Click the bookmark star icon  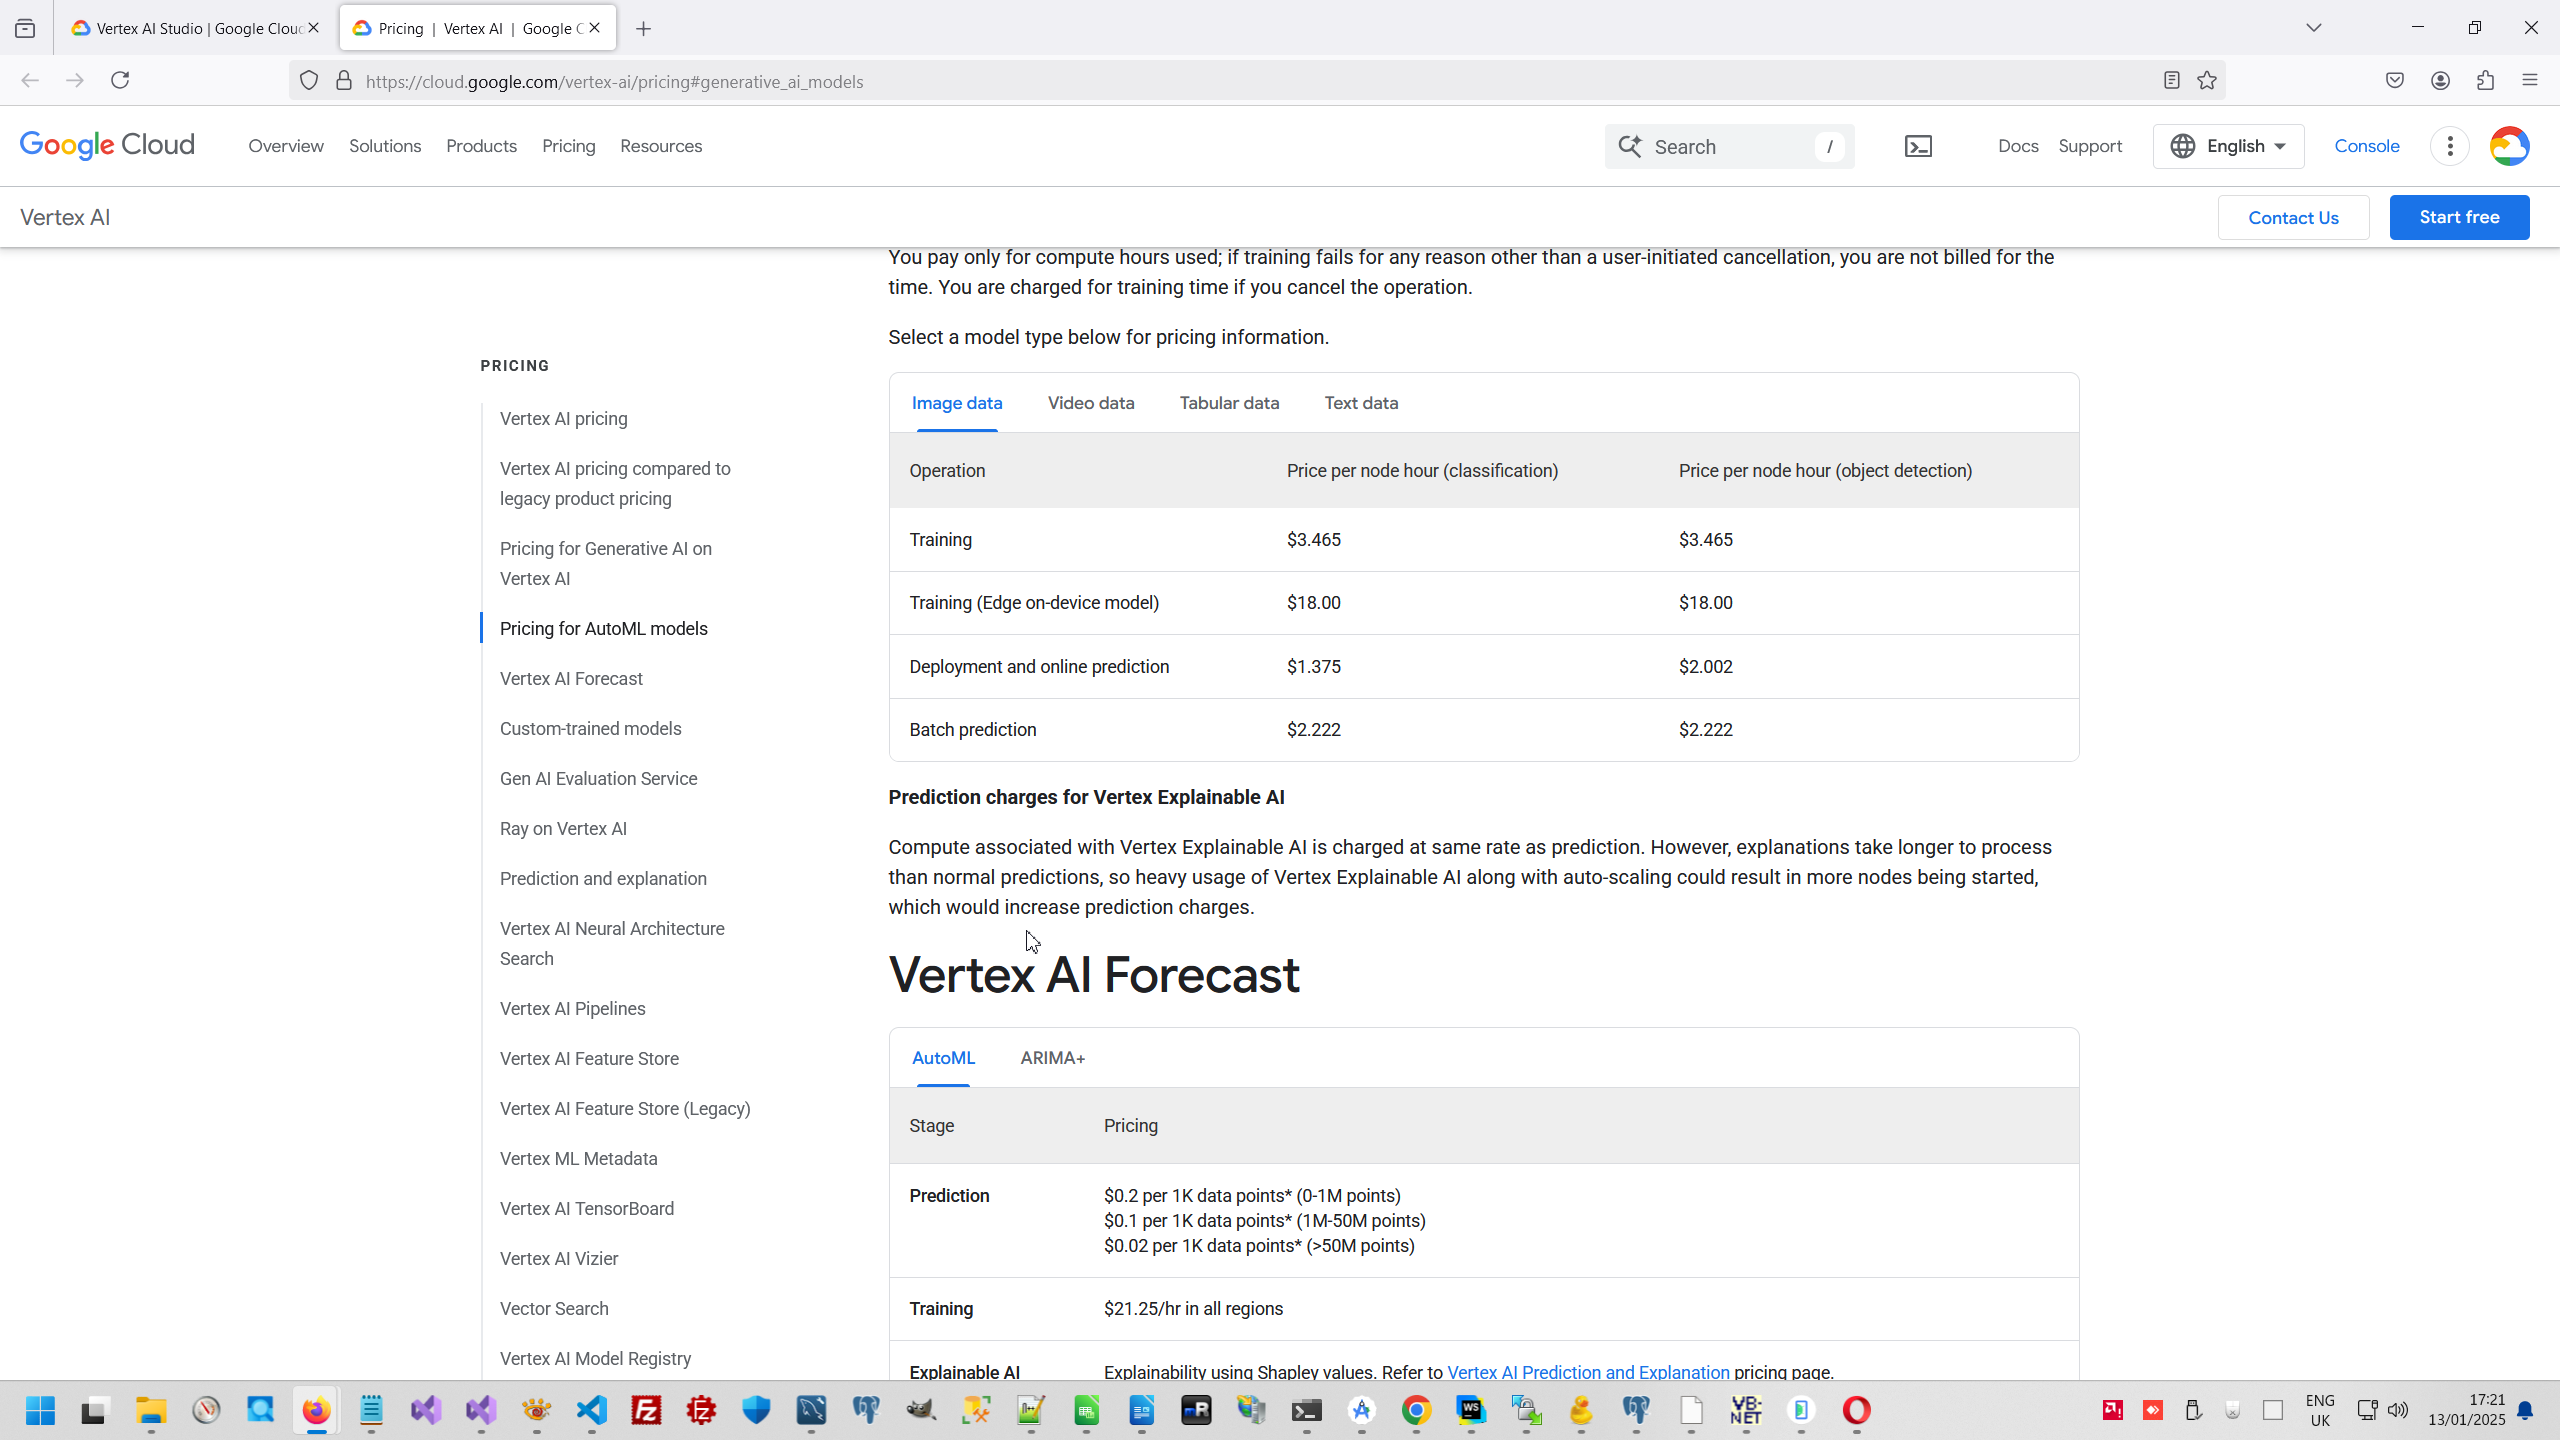[2207, 81]
